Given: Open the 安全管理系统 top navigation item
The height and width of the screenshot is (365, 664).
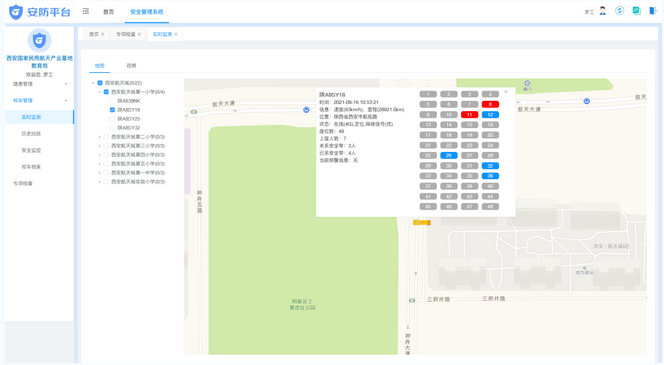Looking at the screenshot, I should [x=147, y=12].
